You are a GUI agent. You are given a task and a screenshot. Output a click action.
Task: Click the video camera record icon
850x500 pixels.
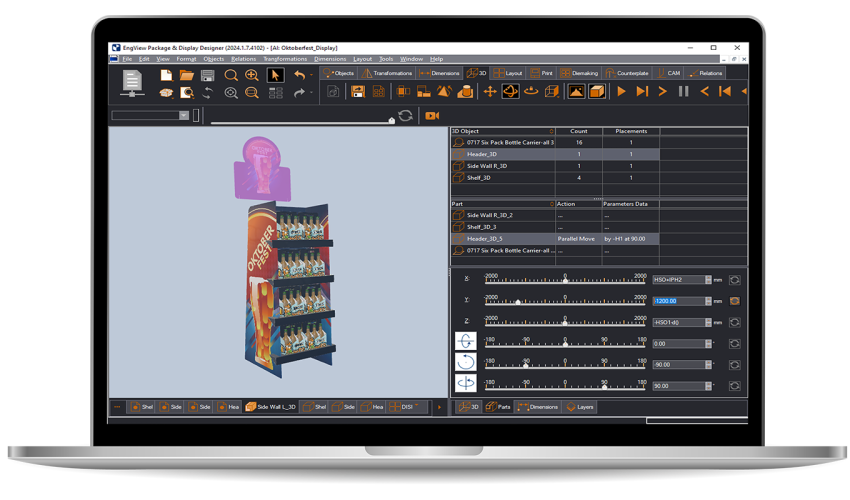[432, 116]
